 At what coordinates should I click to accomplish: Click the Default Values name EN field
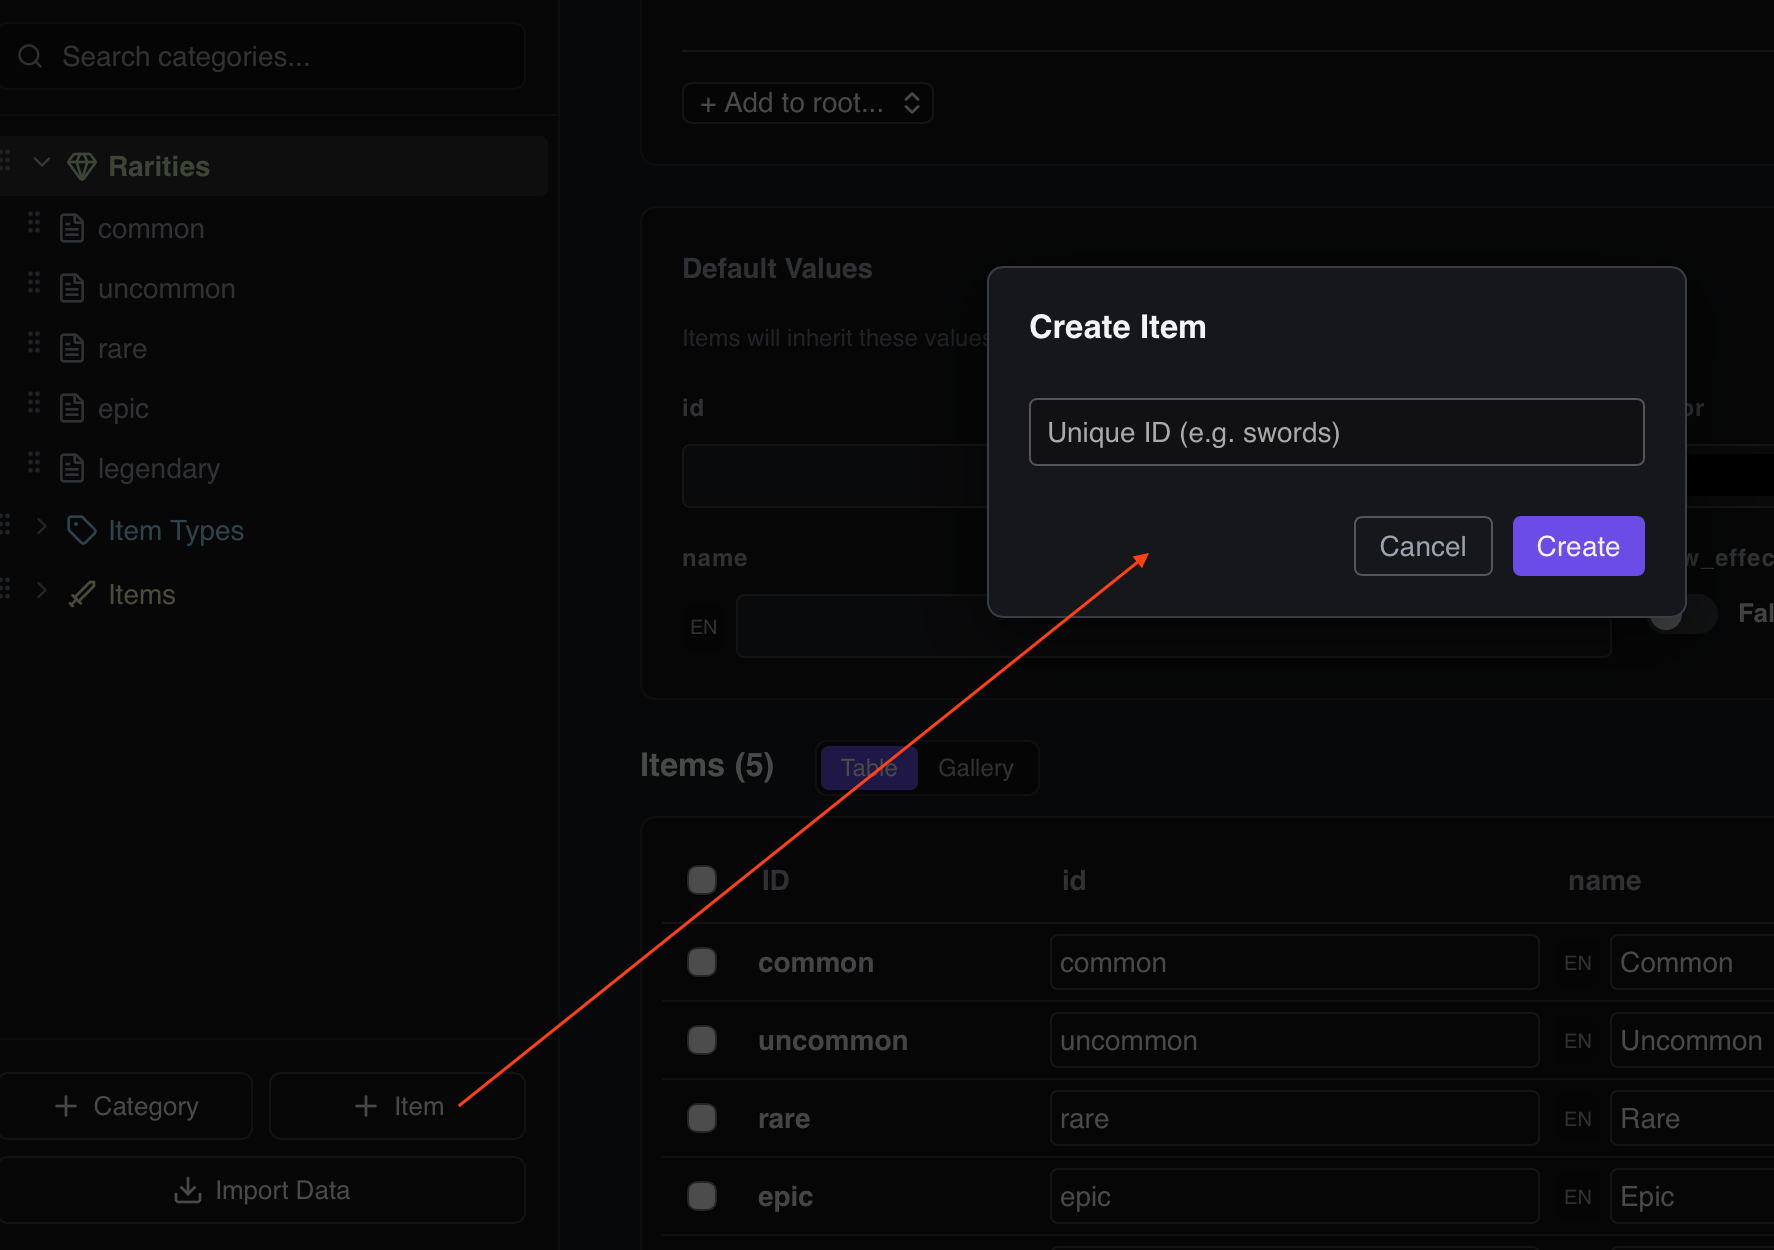(x=1174, y=626)
